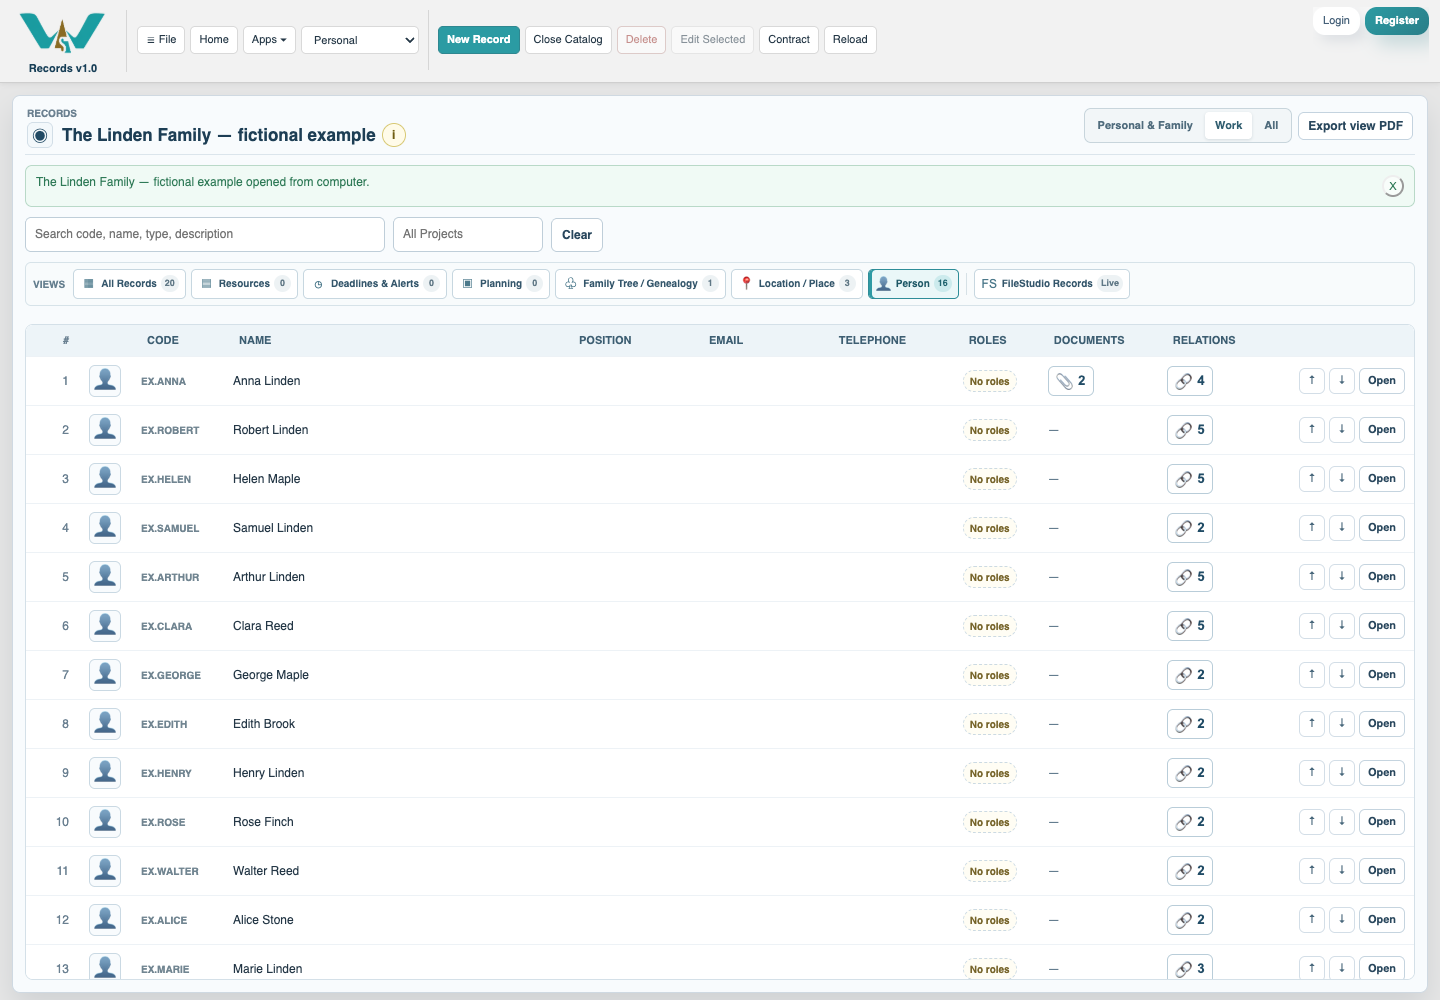Open the documents paperclip for Anna Linden
Screen dimensions: 1440x1000
(1070, 381)
